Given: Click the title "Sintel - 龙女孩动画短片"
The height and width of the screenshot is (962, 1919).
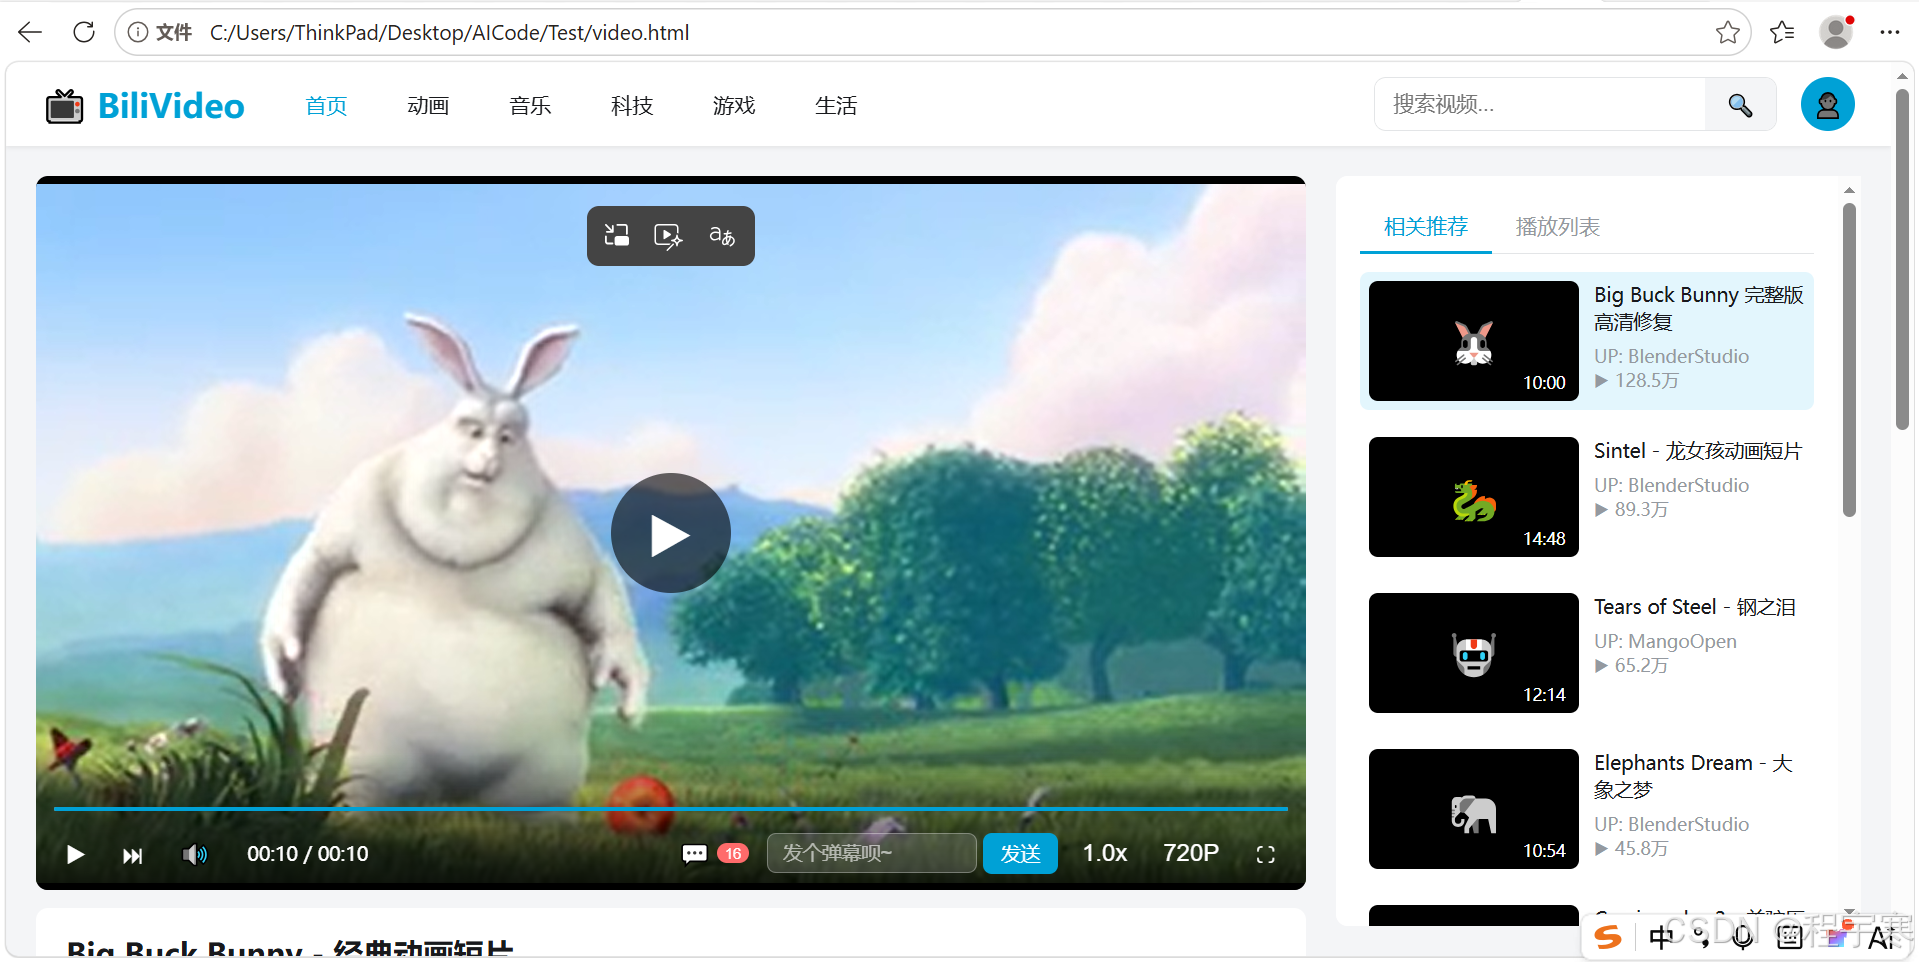Looking at the screenshot, I should pos(1698,451).
